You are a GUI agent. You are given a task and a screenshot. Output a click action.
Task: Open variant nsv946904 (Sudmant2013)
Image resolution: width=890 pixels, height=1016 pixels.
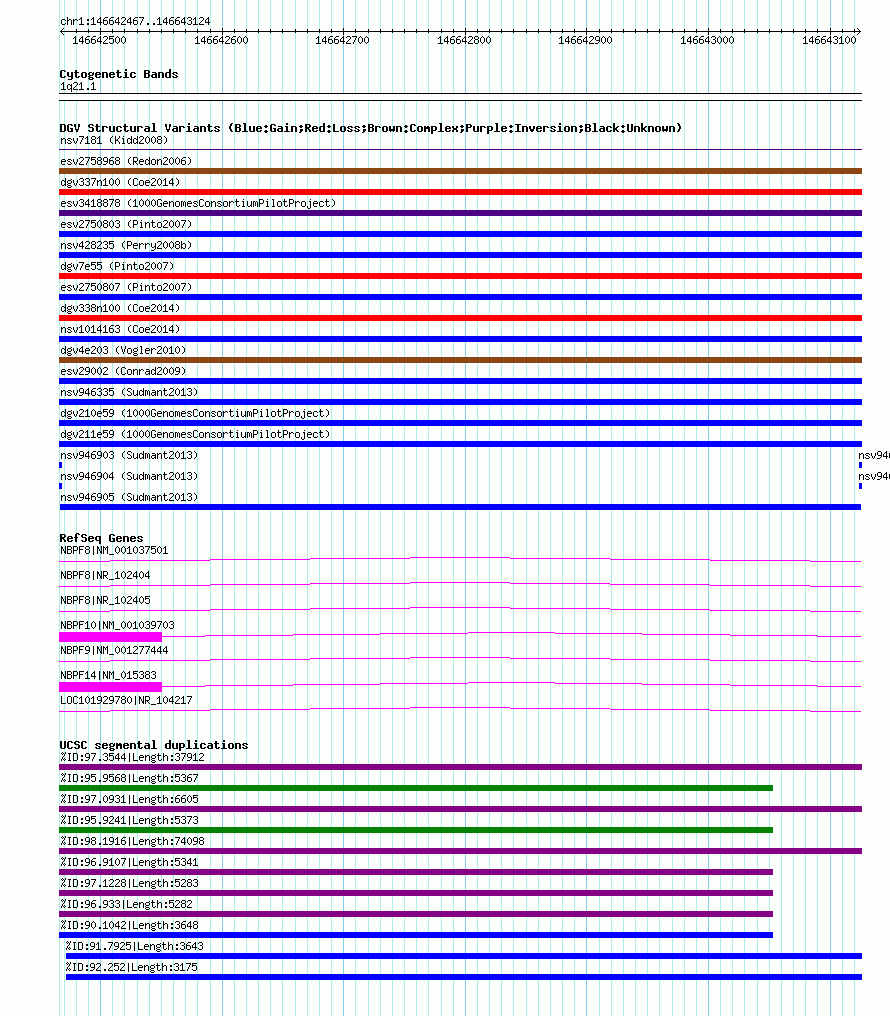point(129,476)
